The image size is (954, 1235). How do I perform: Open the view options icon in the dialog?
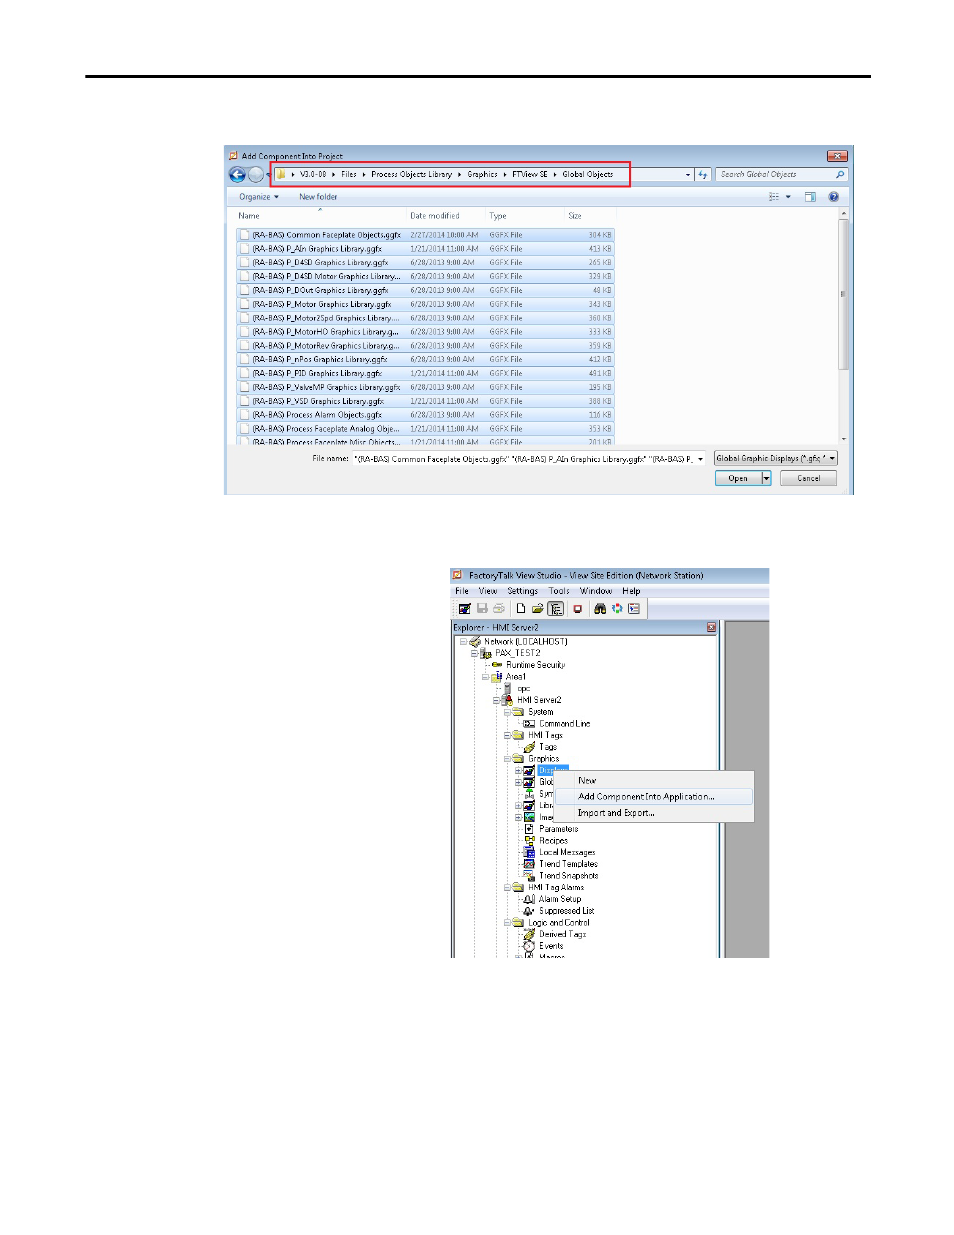(774, 197)
